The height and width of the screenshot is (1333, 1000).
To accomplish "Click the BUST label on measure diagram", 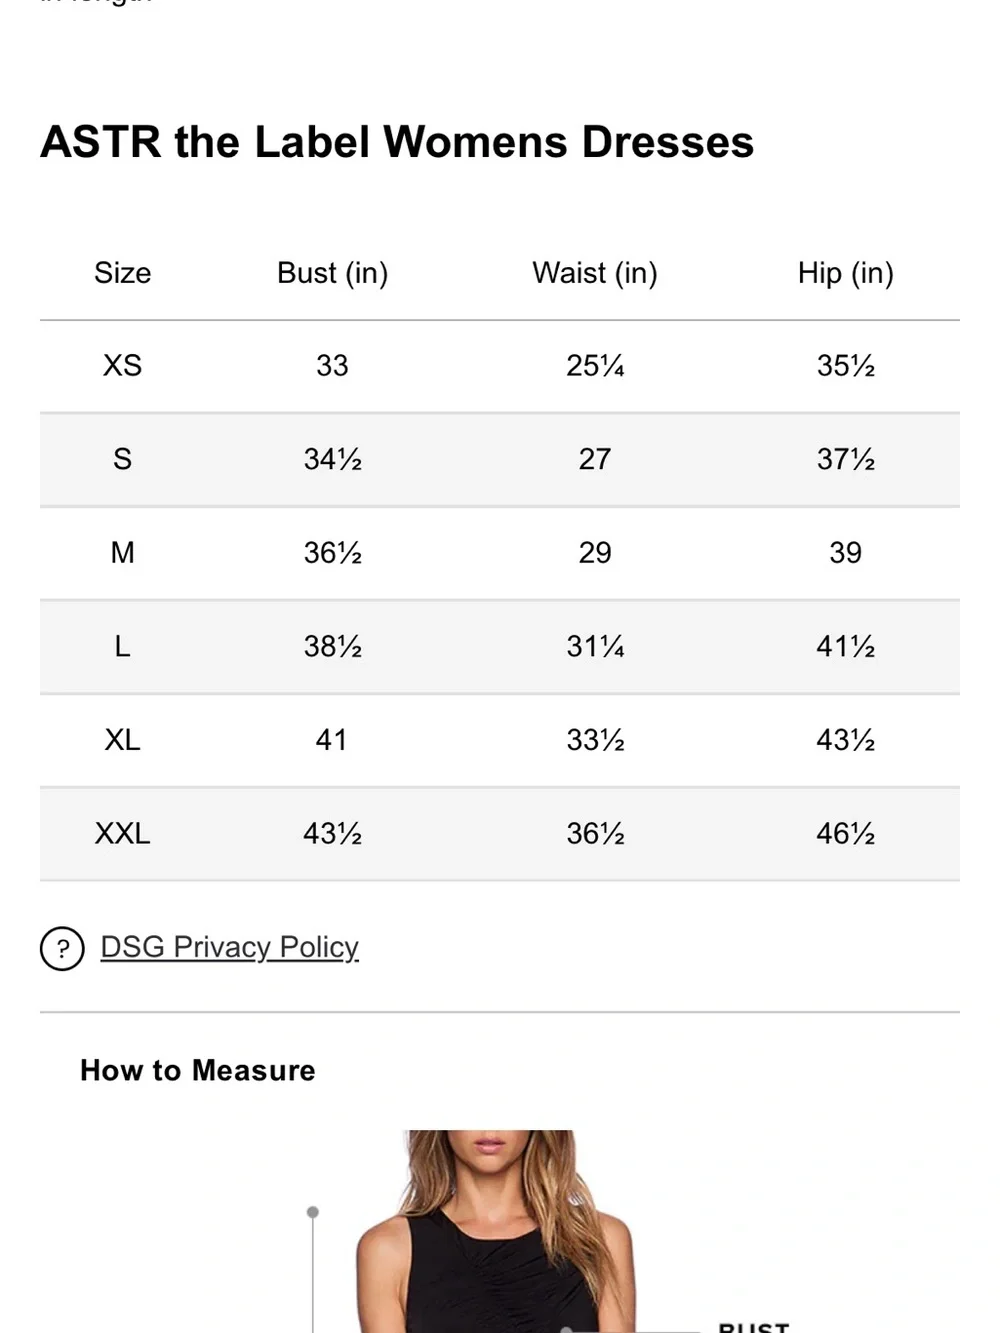I will [754, 1326].
